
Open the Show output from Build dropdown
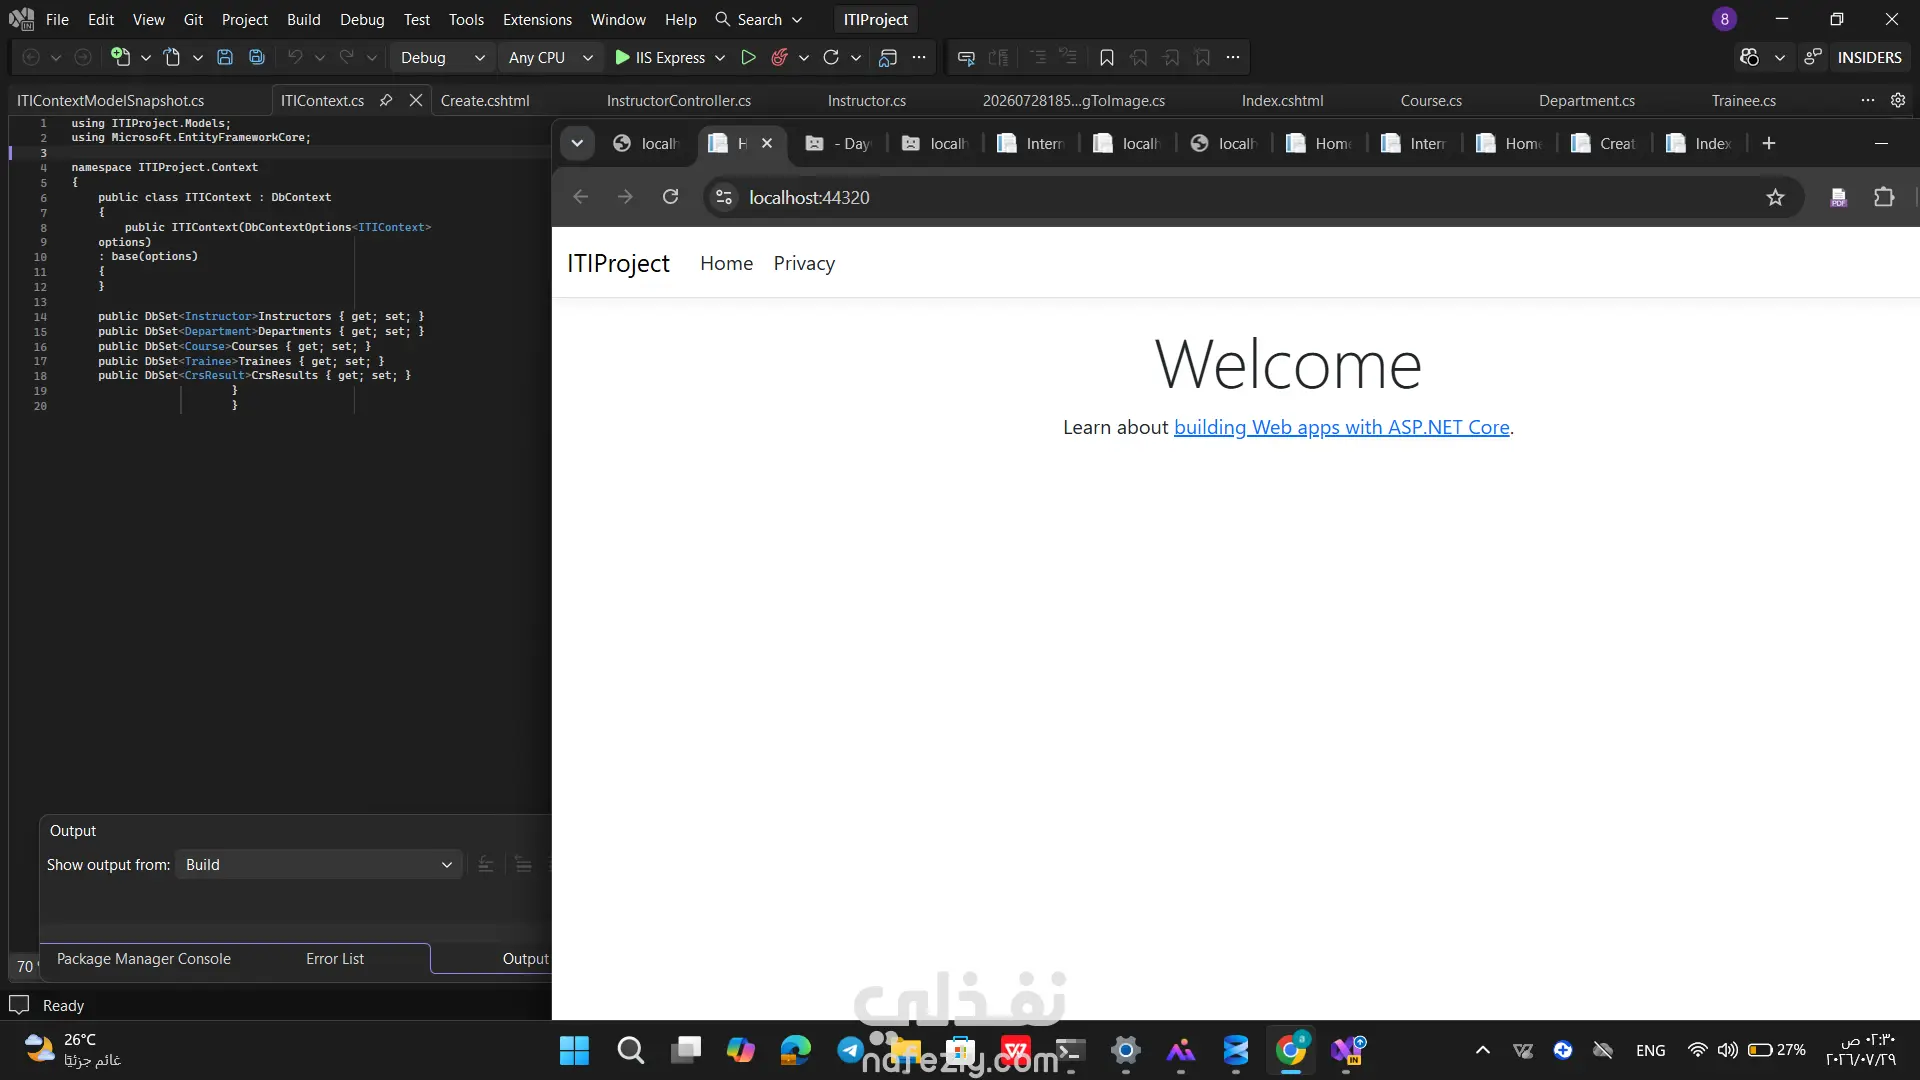point(318,864)
